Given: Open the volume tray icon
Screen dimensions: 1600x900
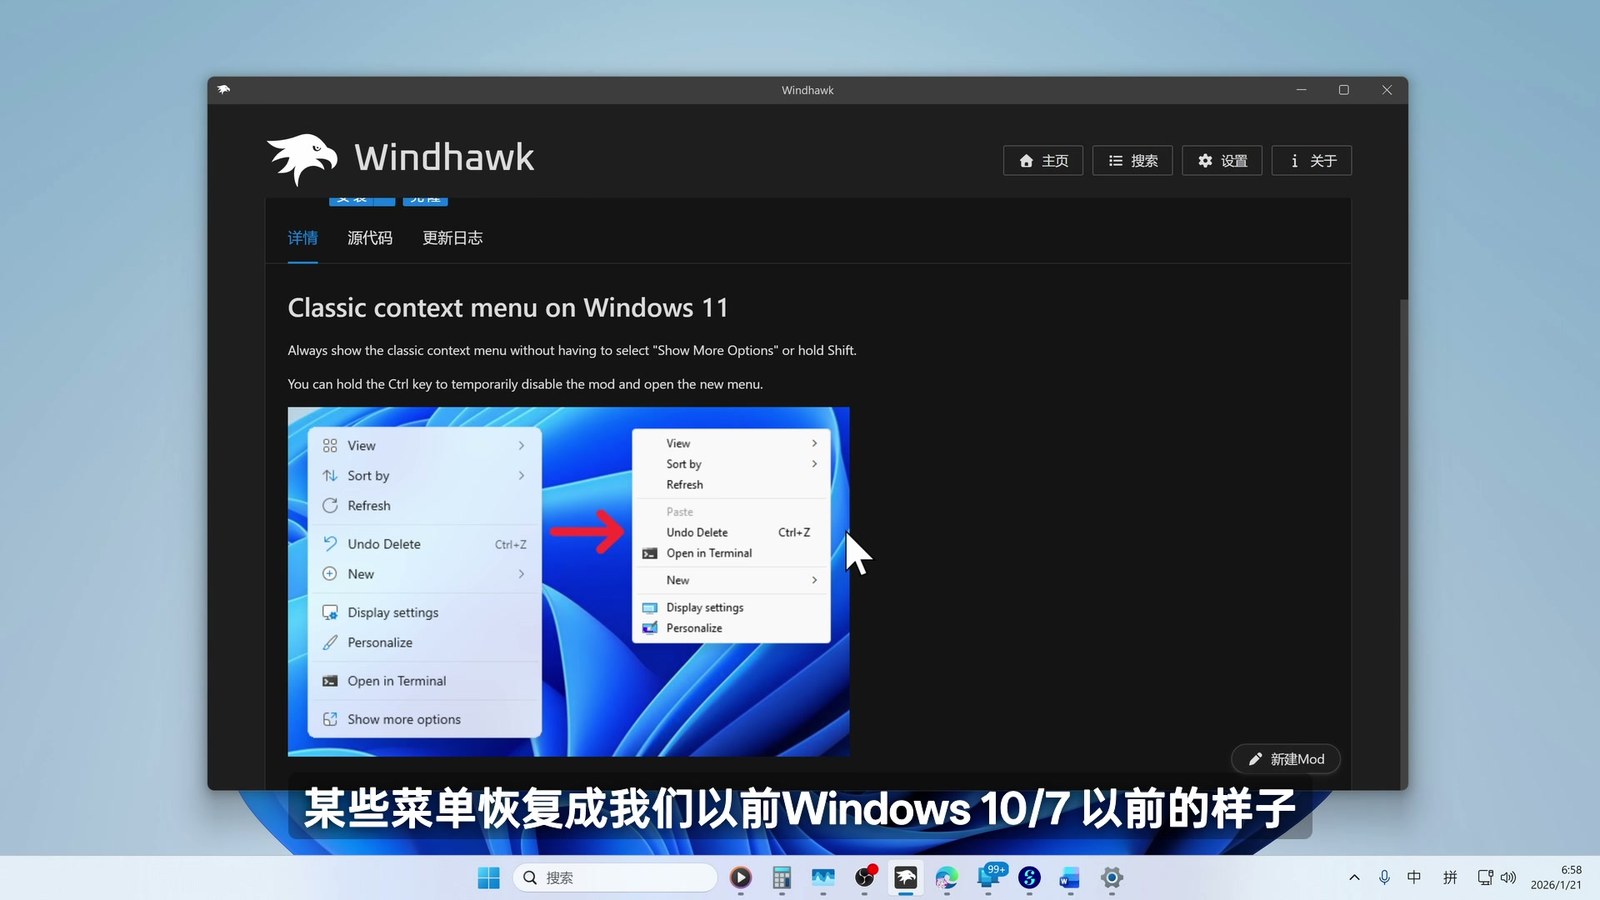Looking at the screenshot, I should 1508,877.
